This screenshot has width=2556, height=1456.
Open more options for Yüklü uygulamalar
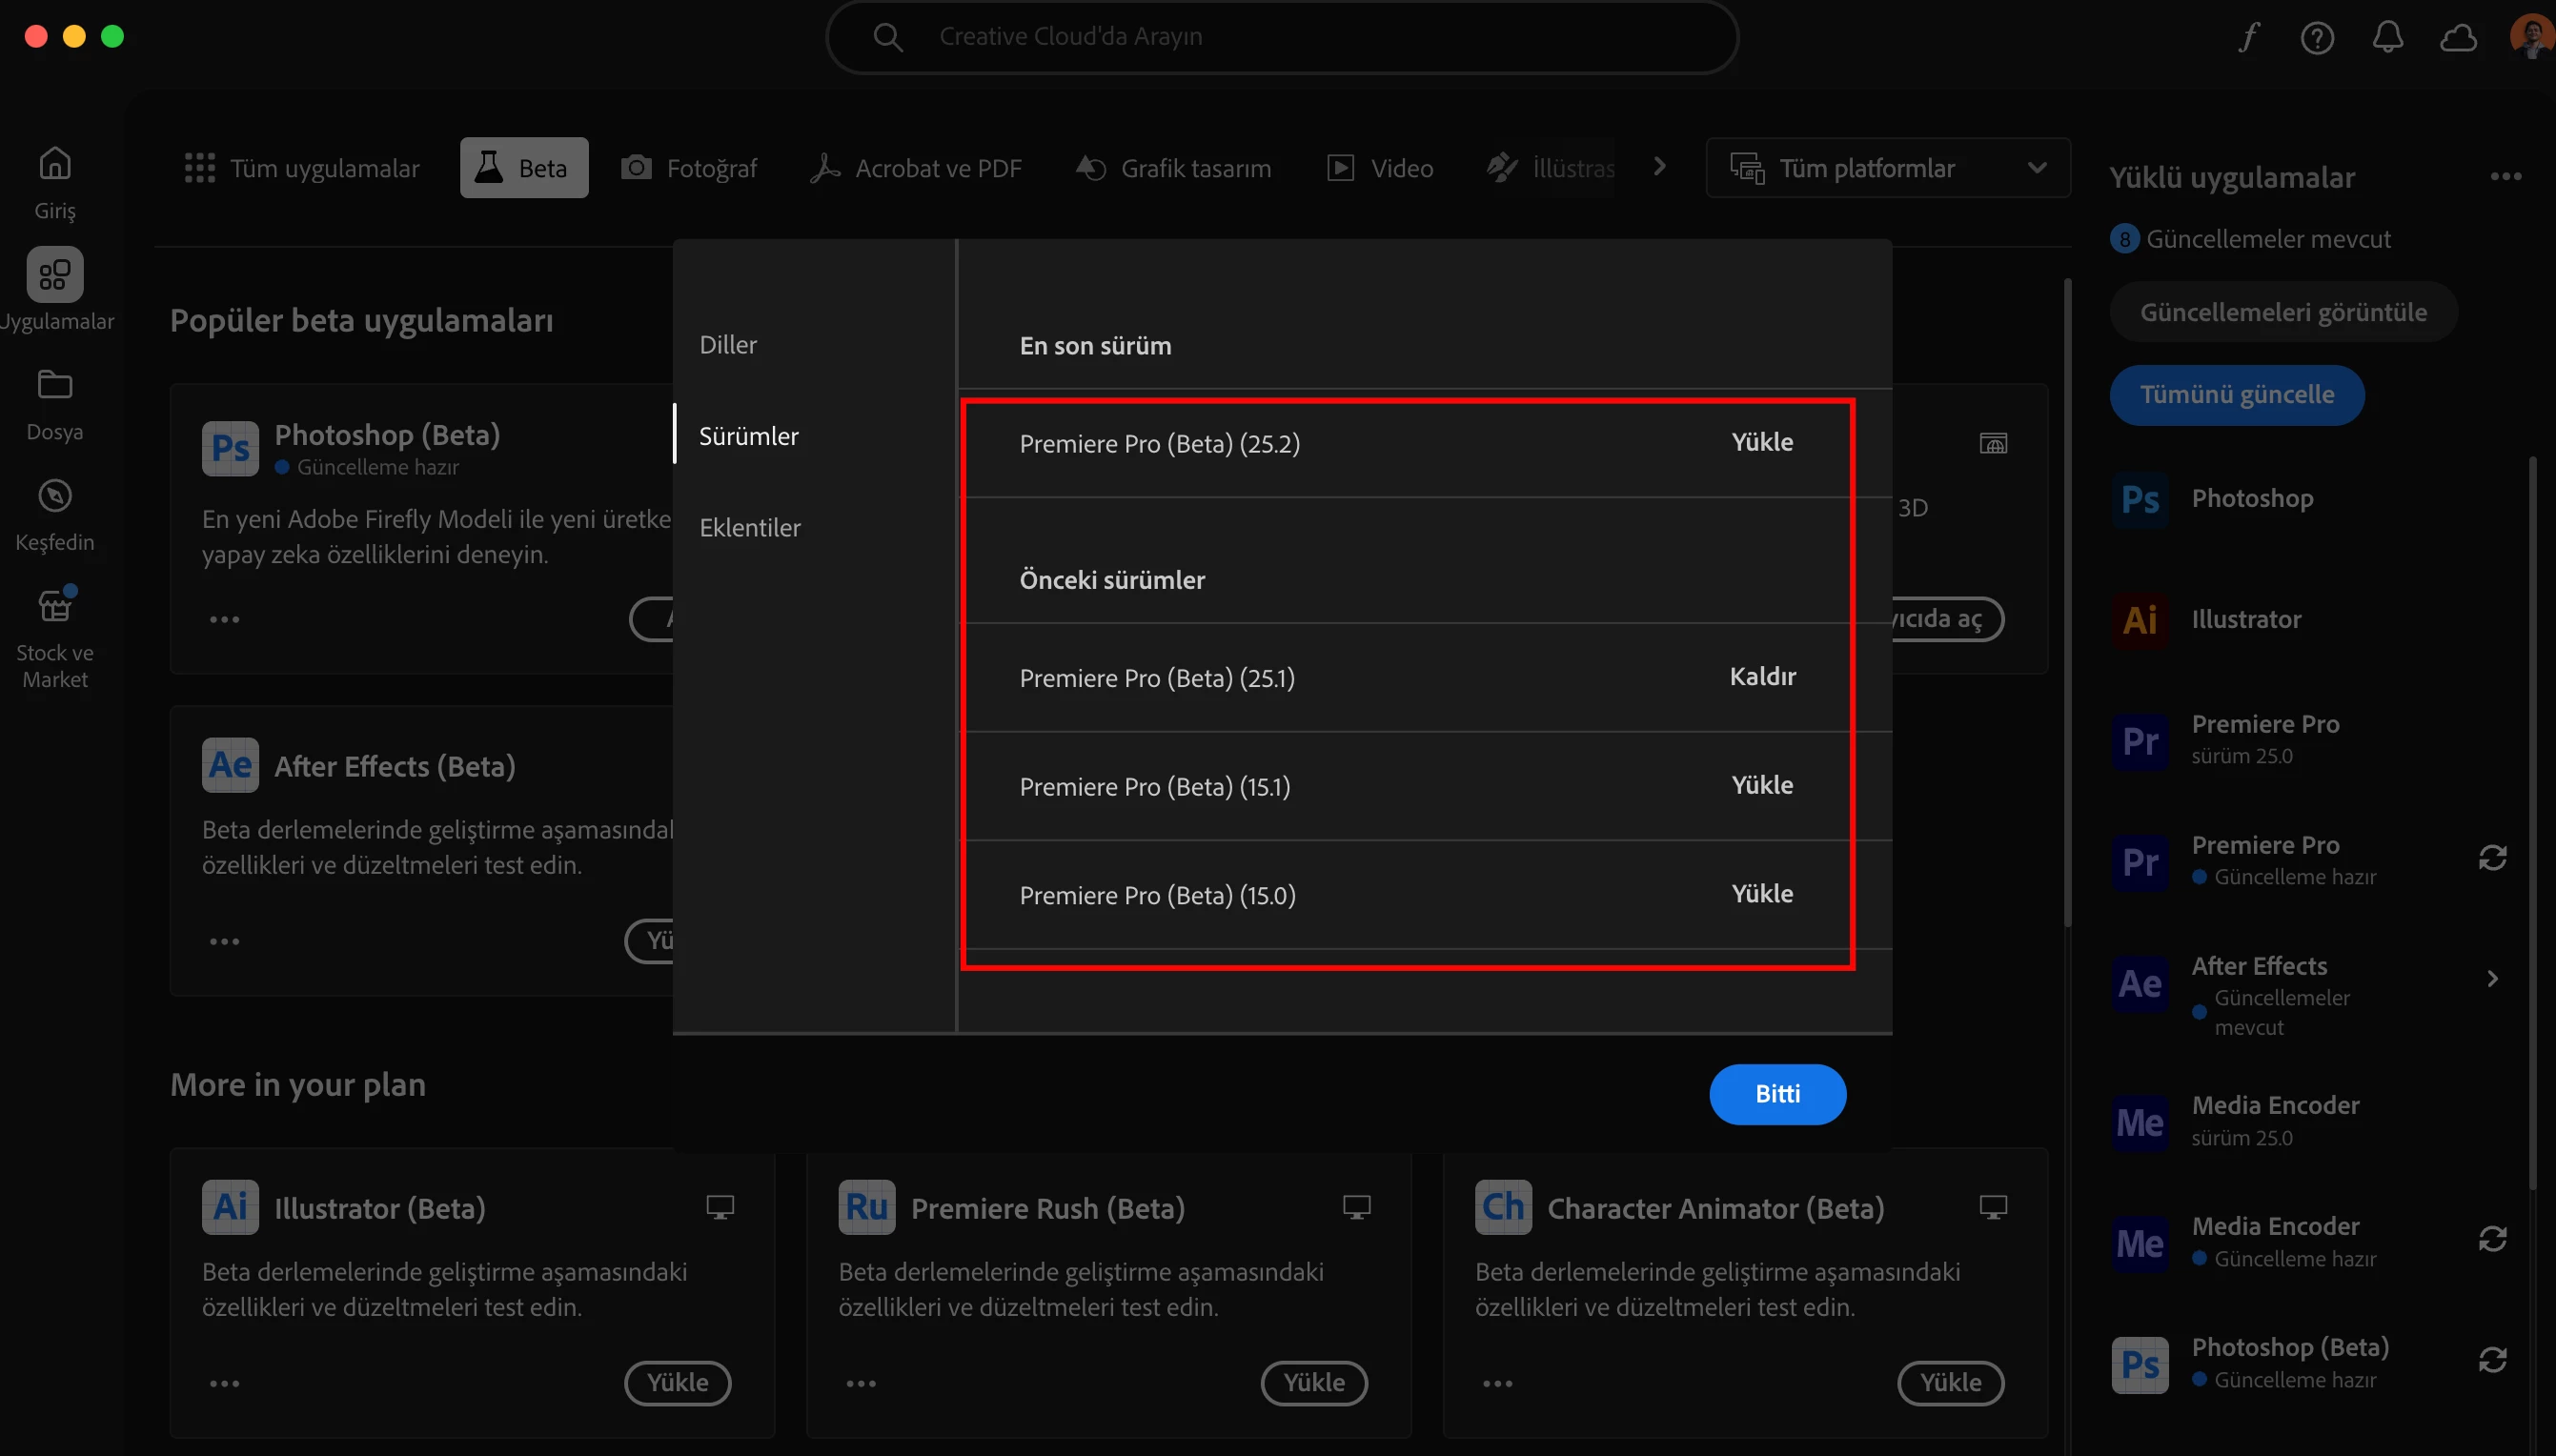2505,177
